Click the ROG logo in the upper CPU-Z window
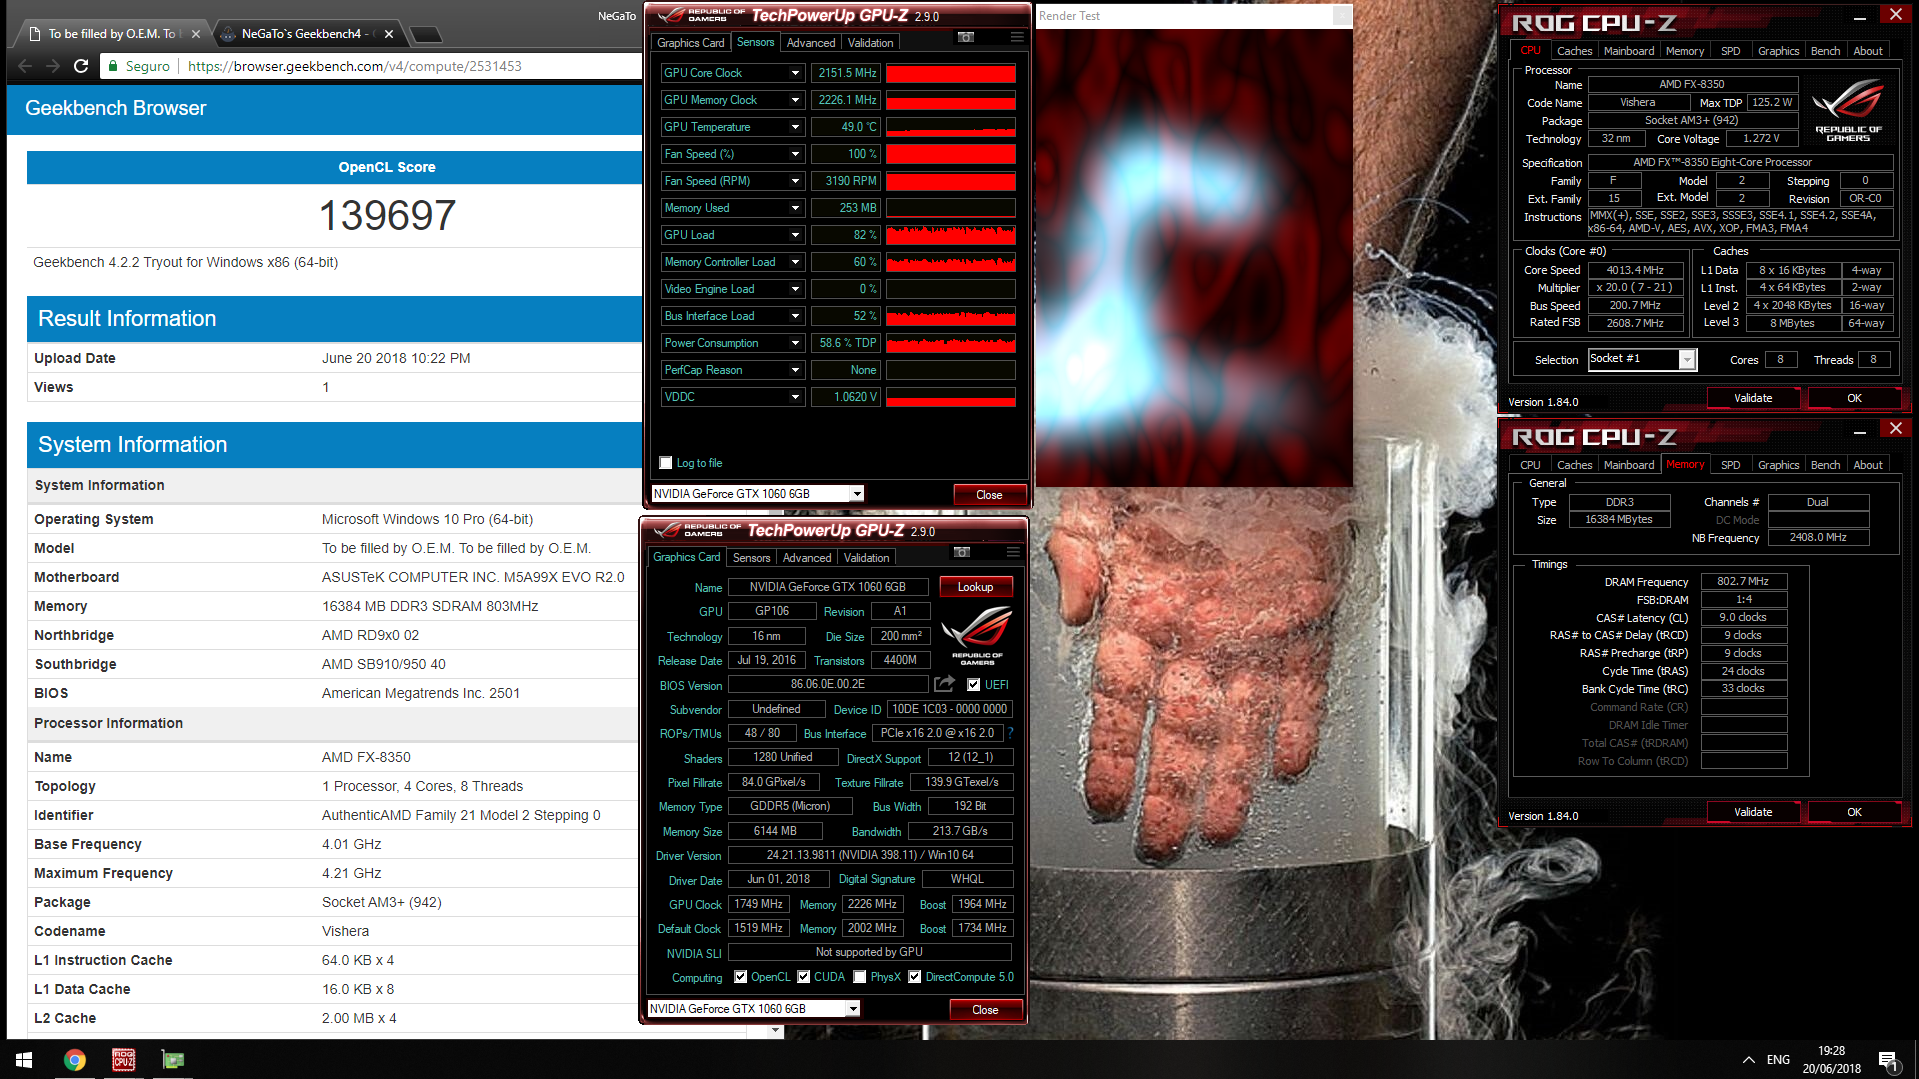 tap(1848, 110)
